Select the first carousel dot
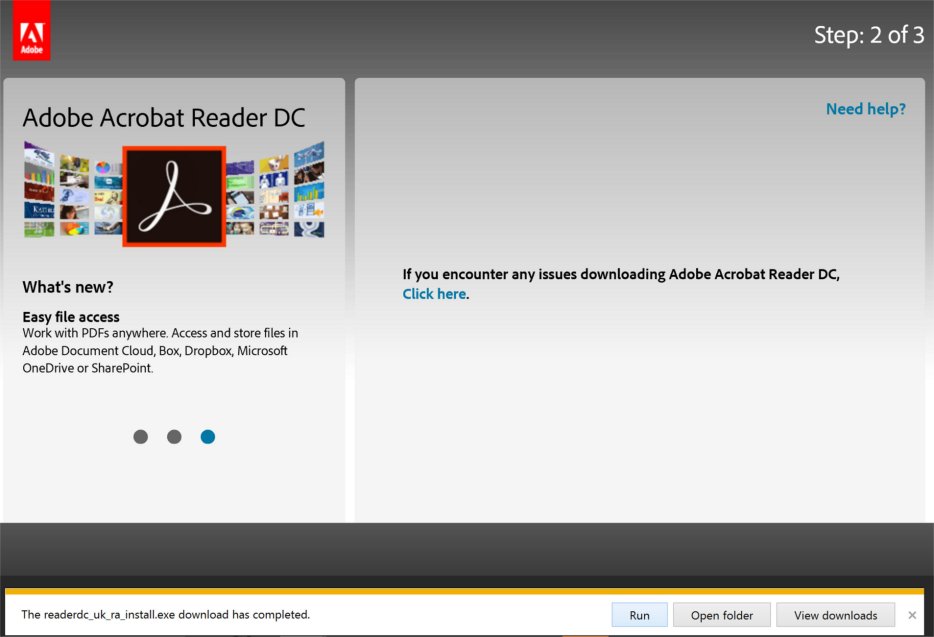 coord(141,437)
